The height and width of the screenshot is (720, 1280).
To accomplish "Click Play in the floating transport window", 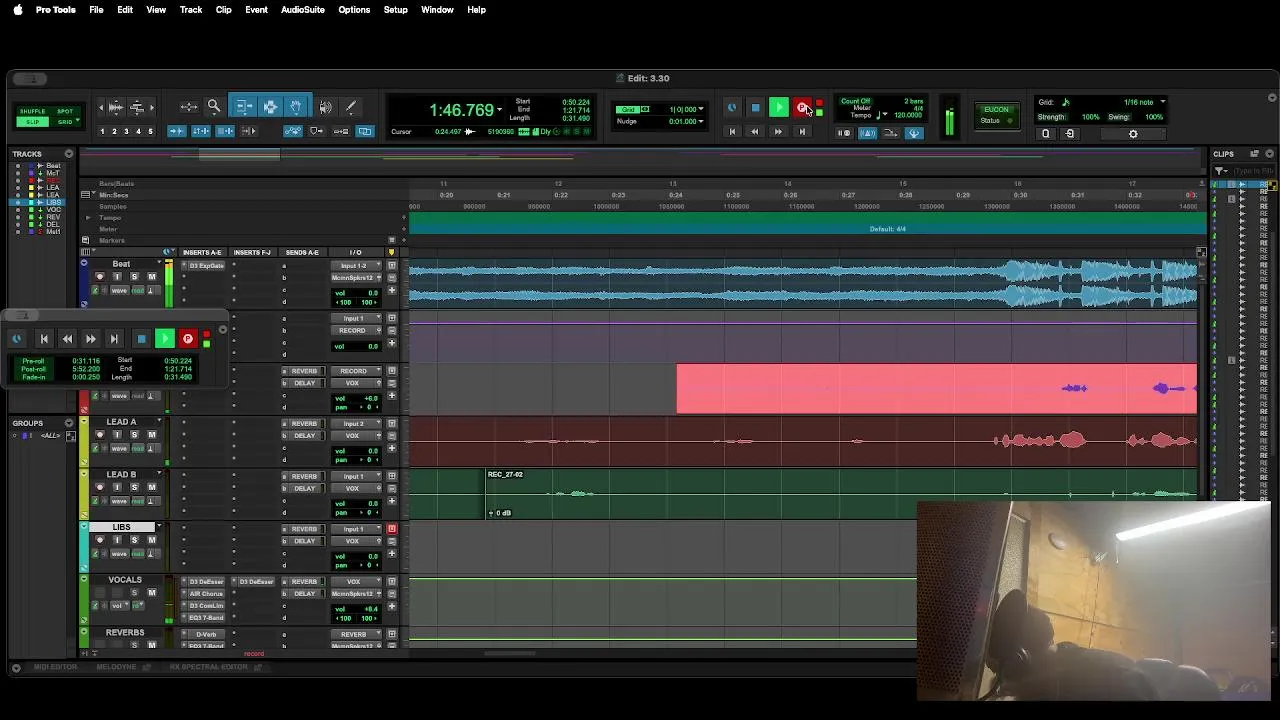I will click(x=164, y=339).
